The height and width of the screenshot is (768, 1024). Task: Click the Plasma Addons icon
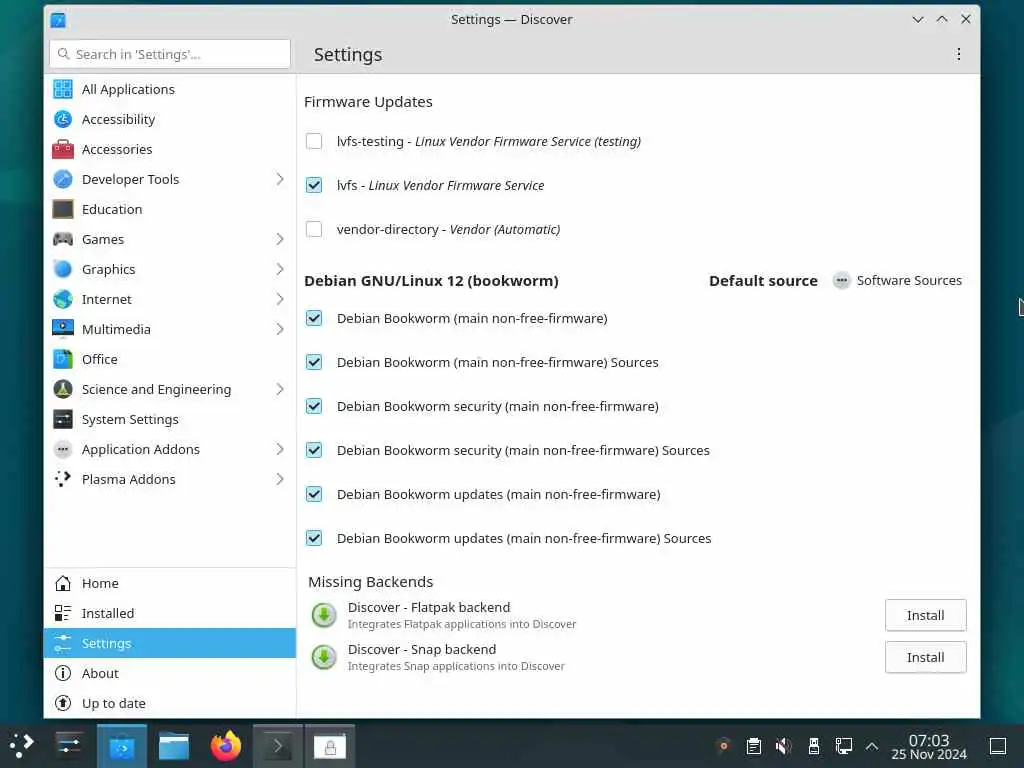[63, 479]
